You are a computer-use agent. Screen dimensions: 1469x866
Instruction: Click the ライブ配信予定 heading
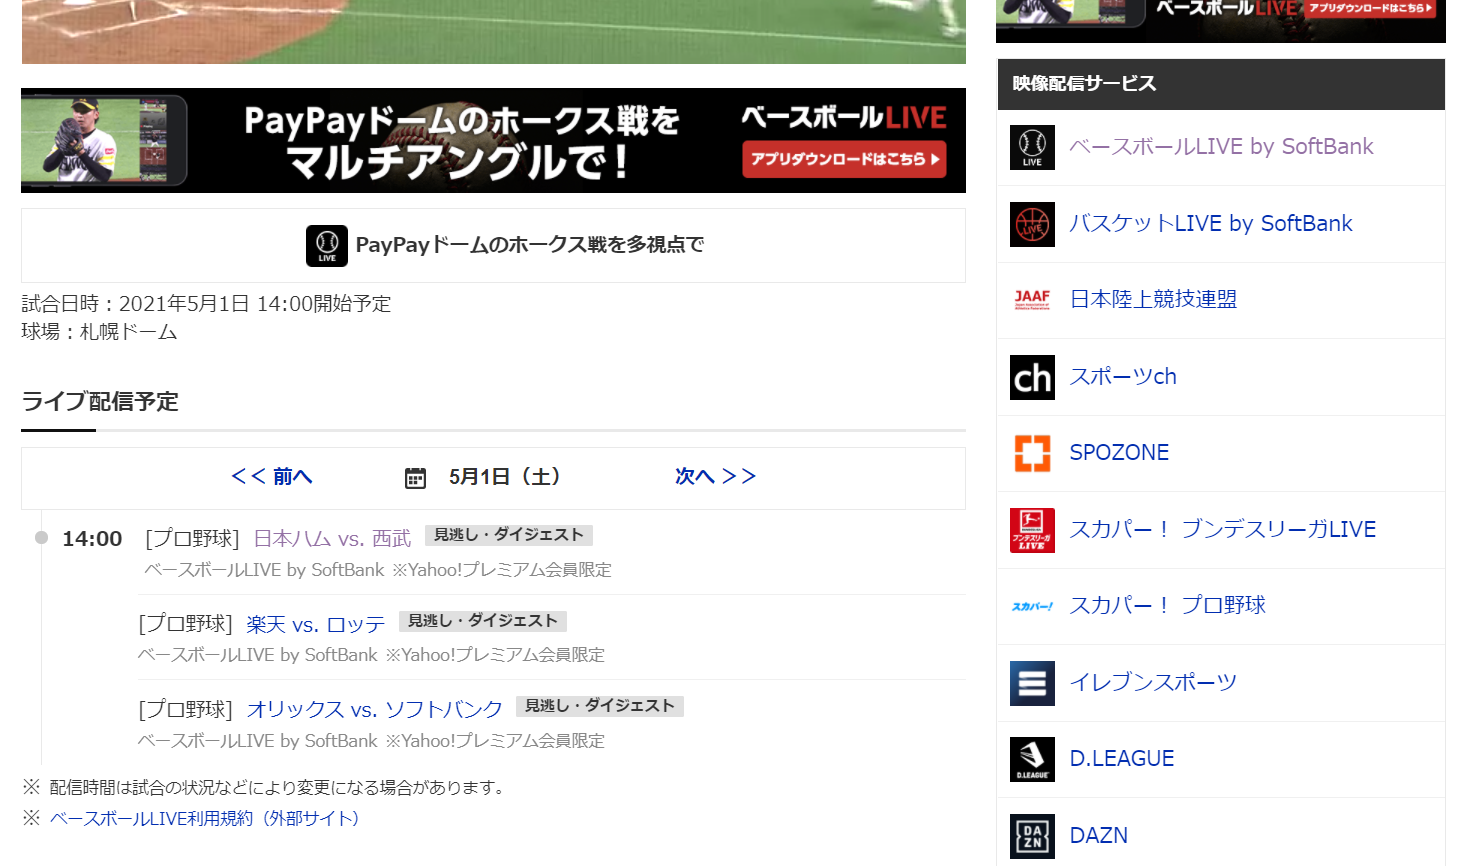[100, 401]
